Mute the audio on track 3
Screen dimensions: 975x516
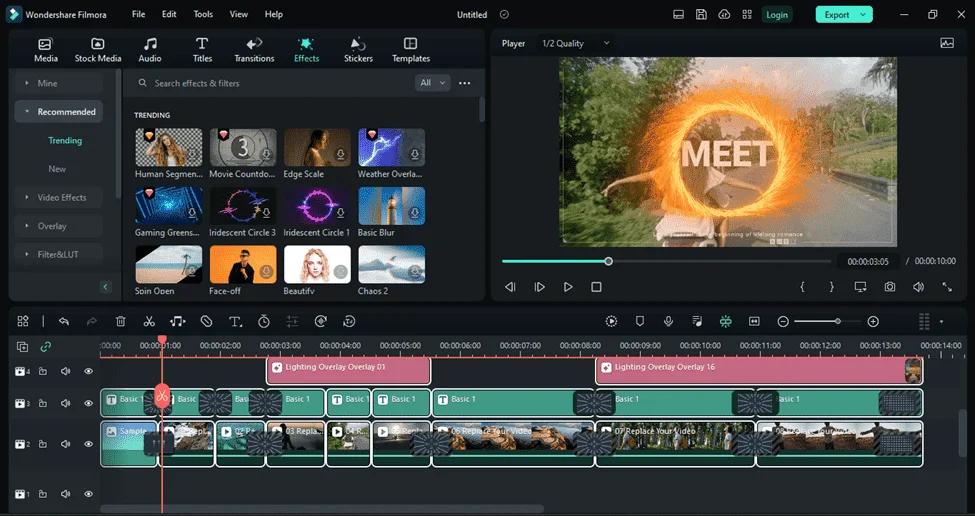(x=65, y=403)
